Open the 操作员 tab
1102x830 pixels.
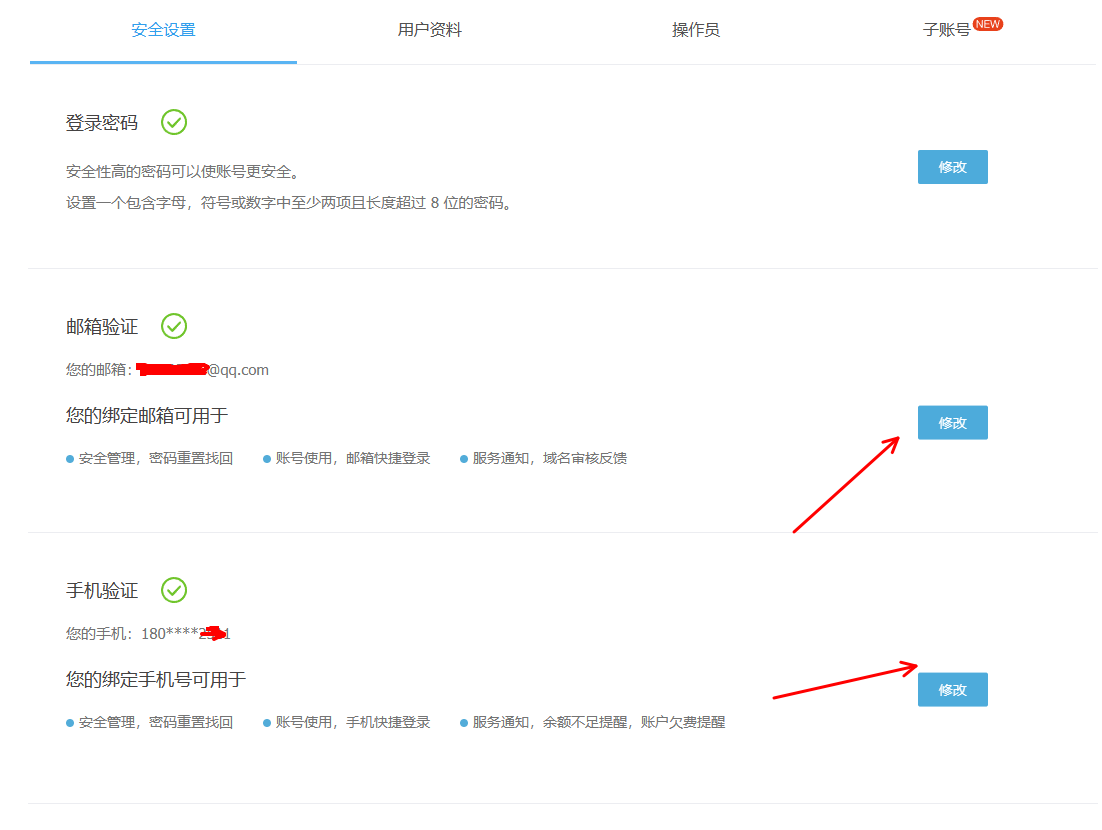pyautogui.click(x=695, y=30)
